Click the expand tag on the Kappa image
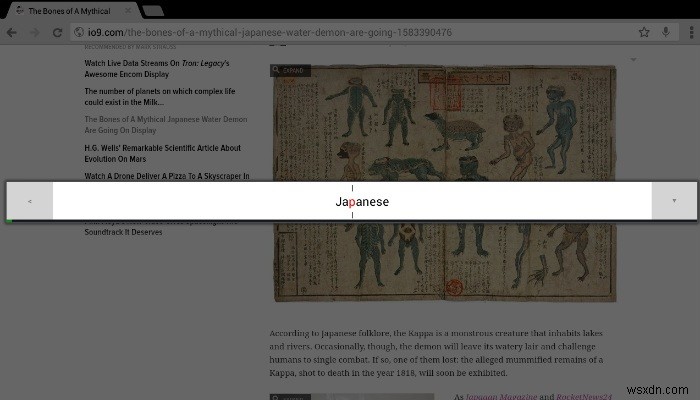Screen dimensions: 700x400 tap(292, 71)
